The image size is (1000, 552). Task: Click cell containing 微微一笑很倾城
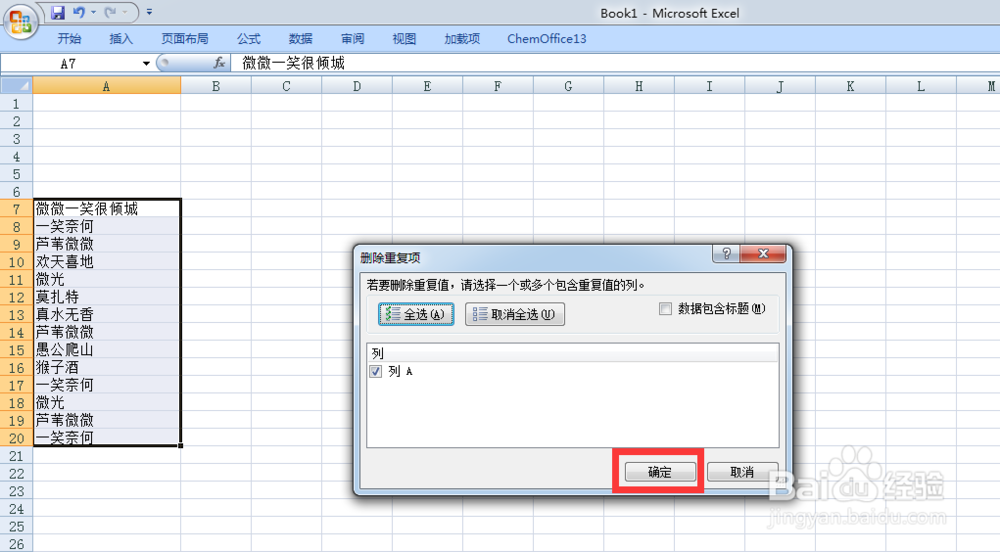point(107,209)
